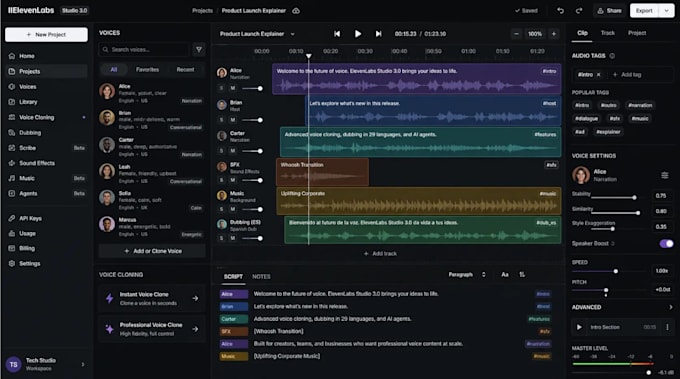The image size is (680, 379).
Task: Zoom out the timeline with the minus button
Action: [516, 34]
